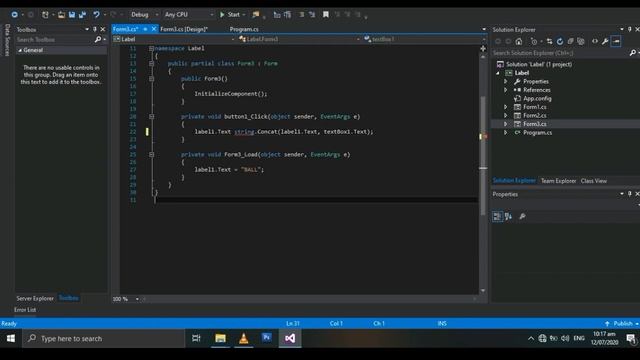This screenshot has height=360, width=640.
Task: Switch to the Program.cs tab
Action: [244, 29]
